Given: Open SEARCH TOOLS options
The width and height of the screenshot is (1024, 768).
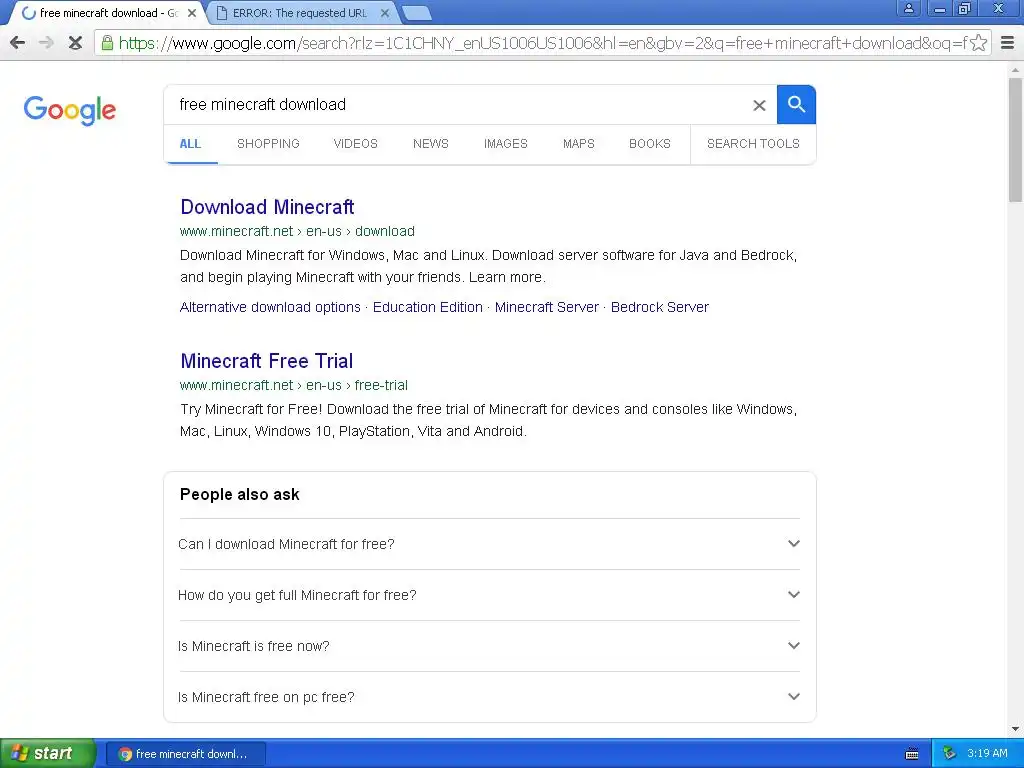Looking at the screenshot, I should (x=753, y=144).
